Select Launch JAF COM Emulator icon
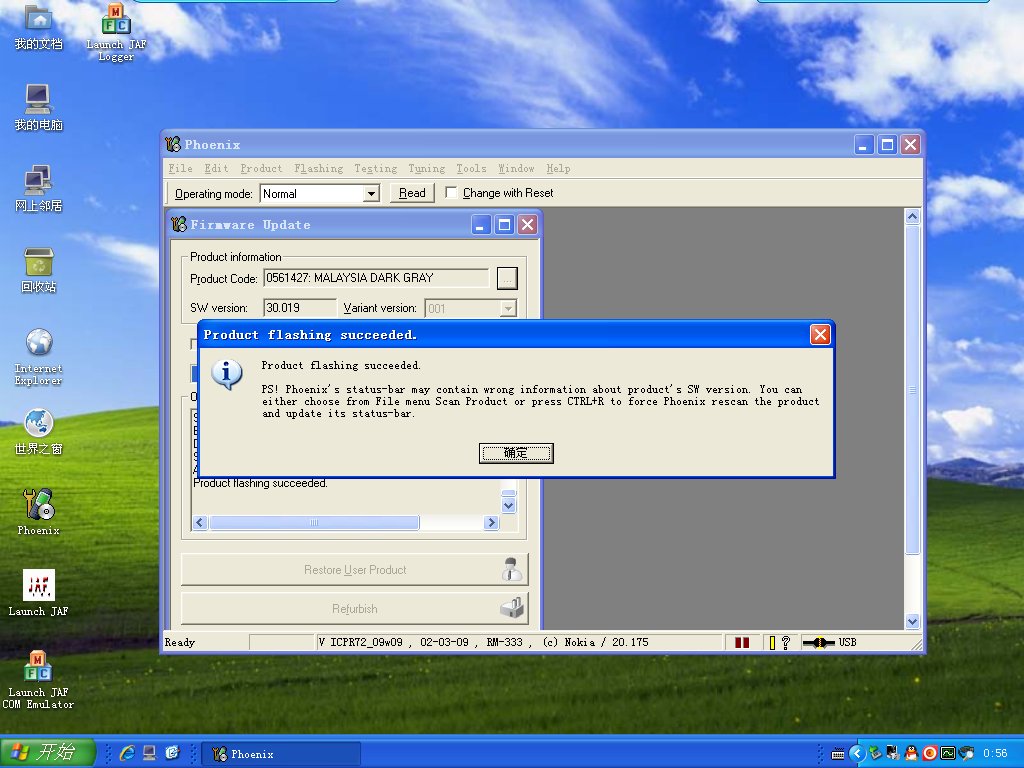Screen dimensions: 1024x768 [x=38, y=680]
